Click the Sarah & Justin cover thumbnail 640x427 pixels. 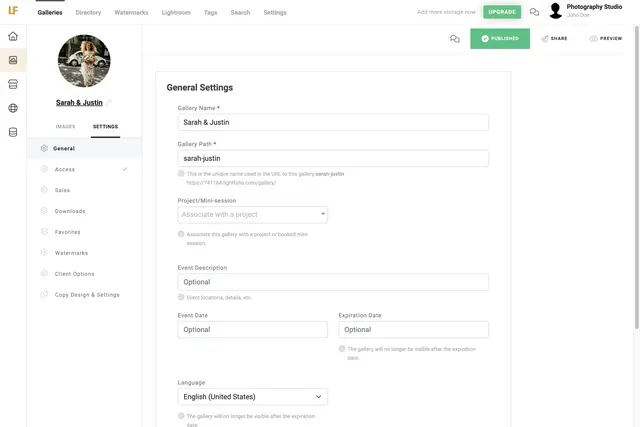84,61
